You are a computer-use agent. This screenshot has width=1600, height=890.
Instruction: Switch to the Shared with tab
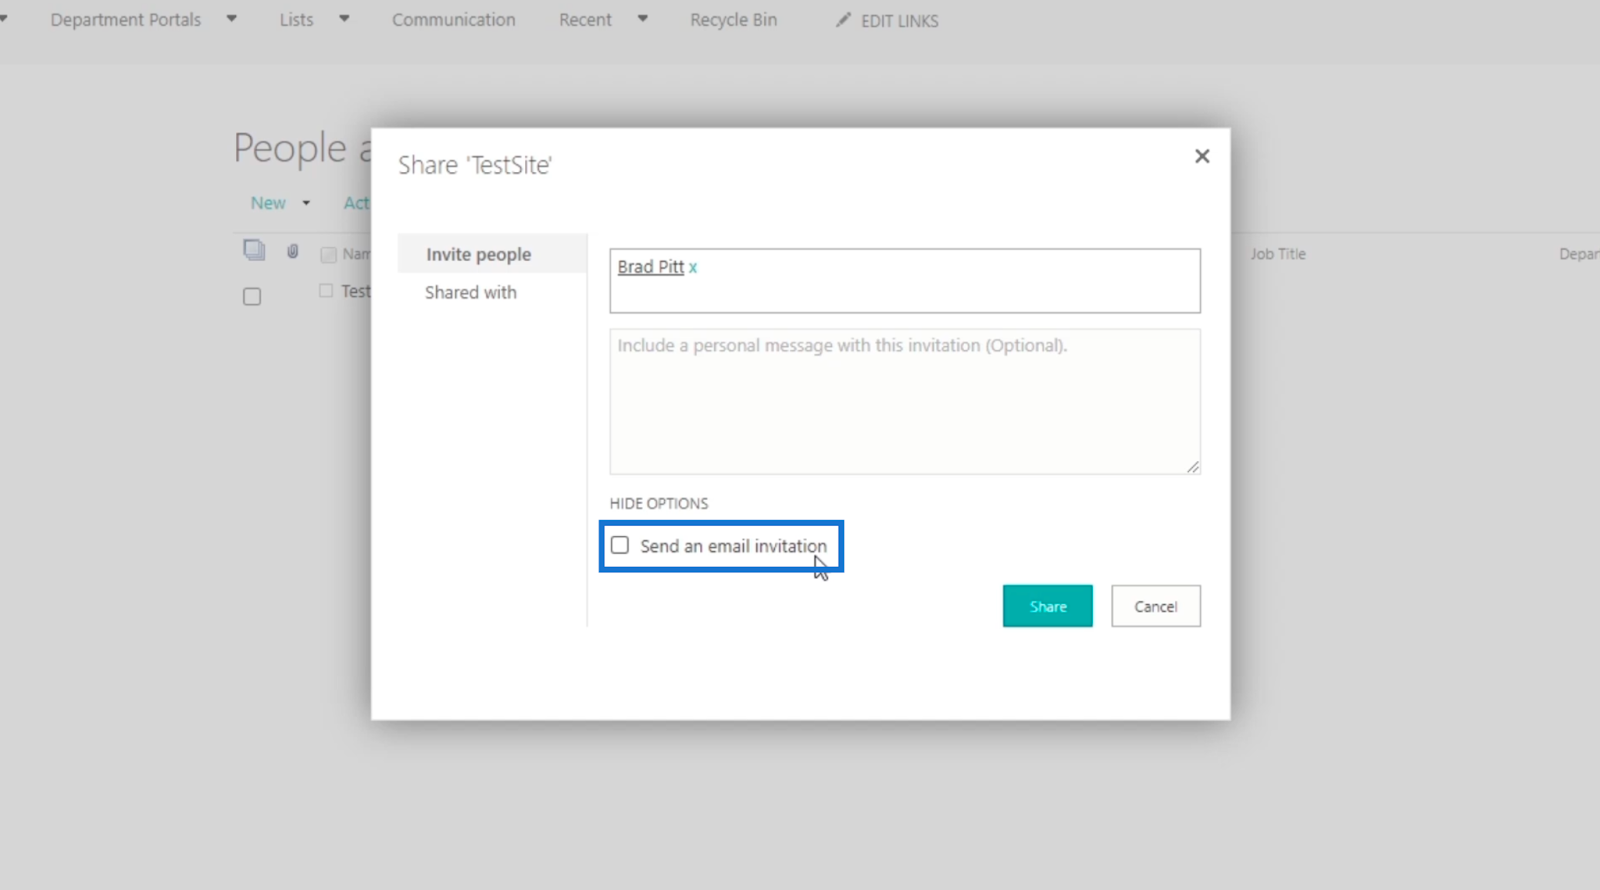471,292
